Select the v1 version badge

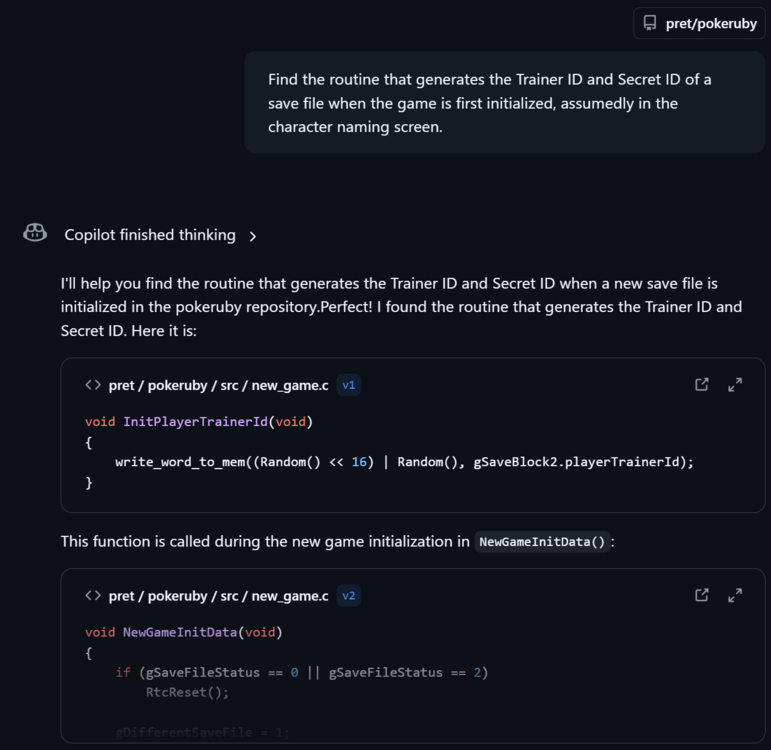pos(349,384)
